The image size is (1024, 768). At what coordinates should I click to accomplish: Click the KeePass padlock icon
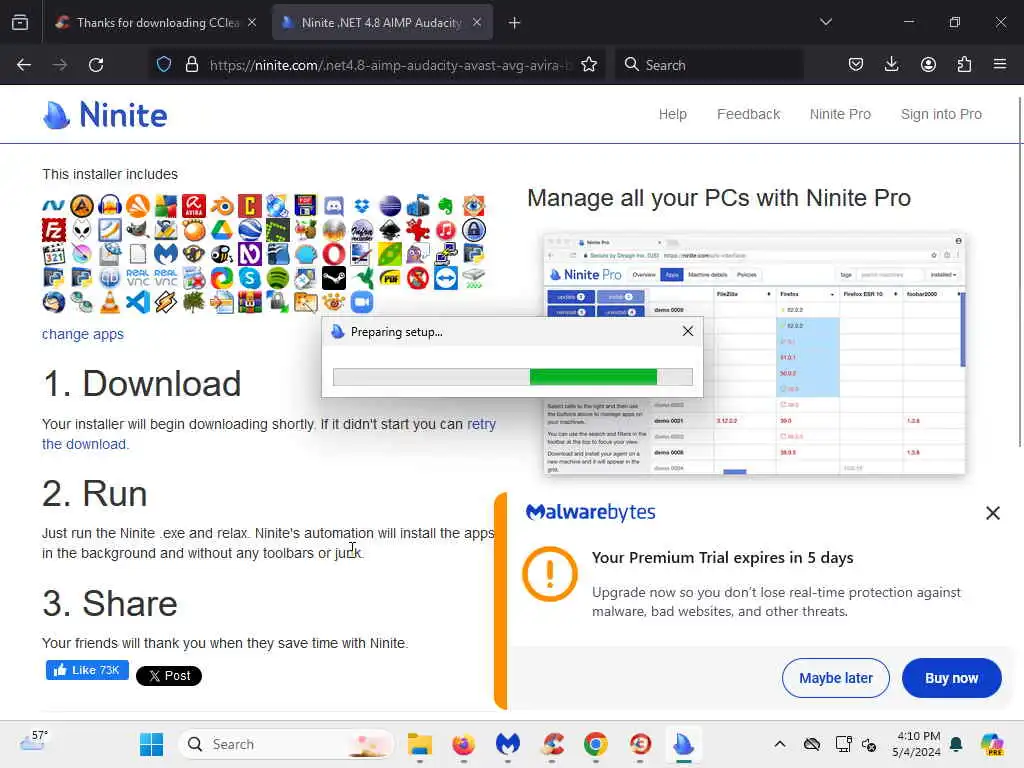[x=474, y=230]
